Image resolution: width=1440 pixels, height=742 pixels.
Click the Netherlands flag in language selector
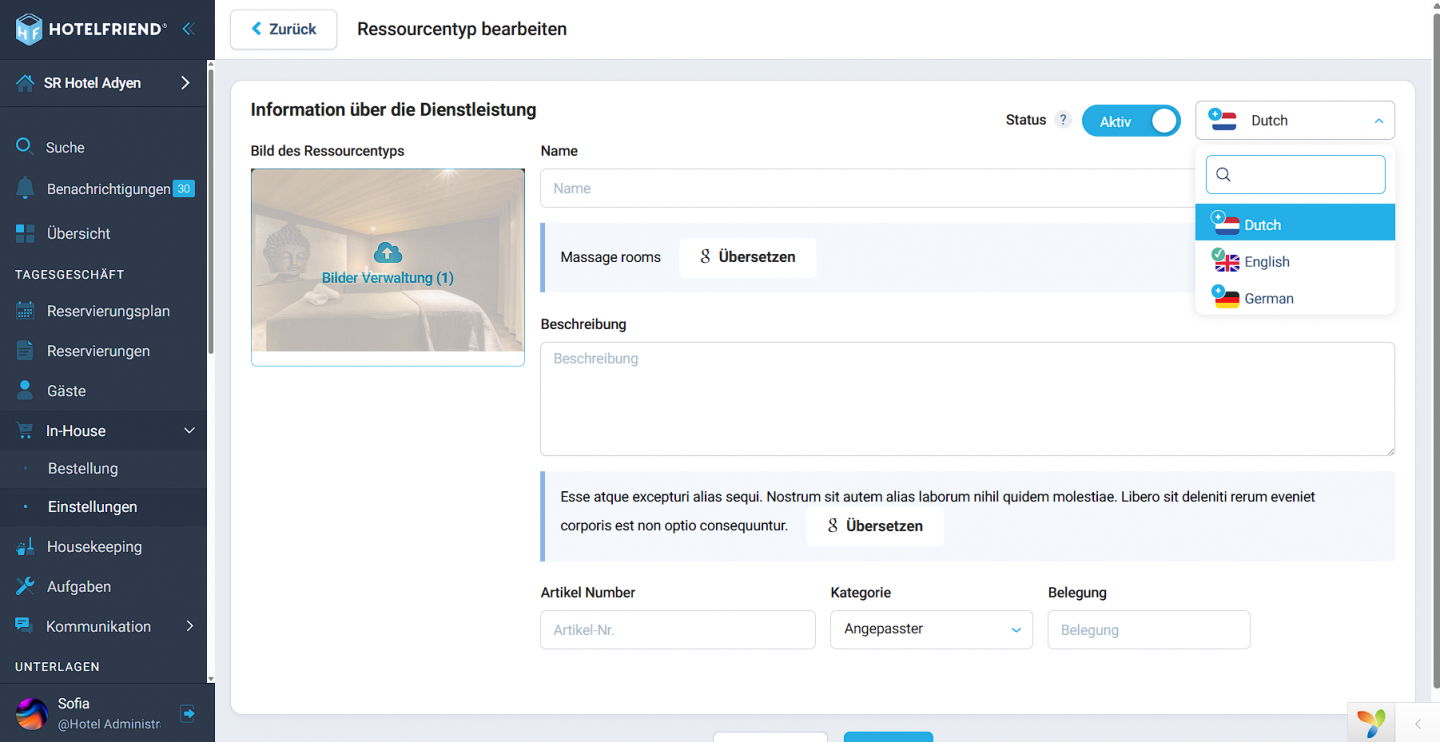point(1223,120)
